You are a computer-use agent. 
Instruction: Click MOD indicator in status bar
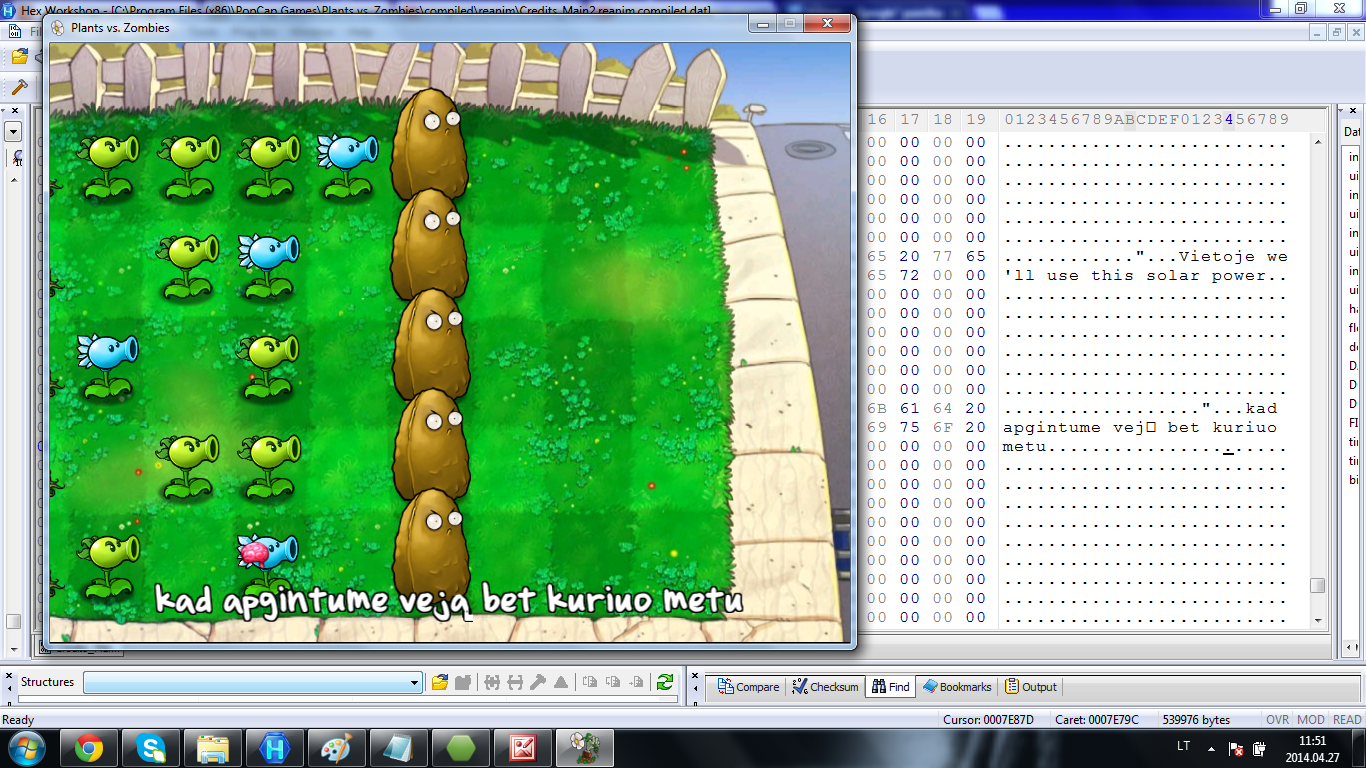[1311, 720]
